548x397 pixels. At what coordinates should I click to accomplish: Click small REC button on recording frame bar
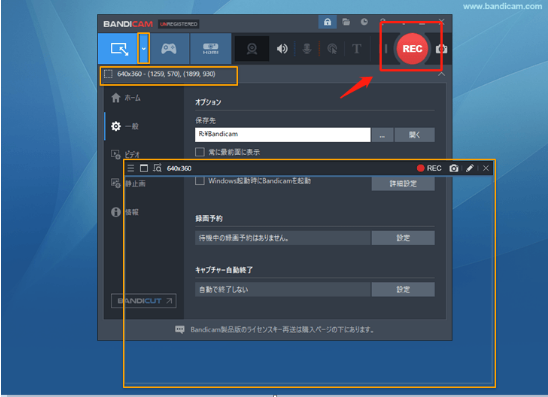pyautogui.click(x=429, y=168)
